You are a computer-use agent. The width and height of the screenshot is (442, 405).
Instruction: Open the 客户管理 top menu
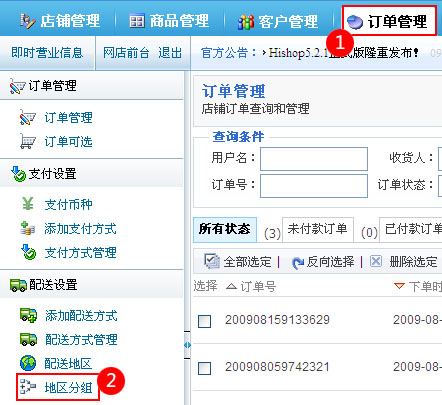(278, 22)
